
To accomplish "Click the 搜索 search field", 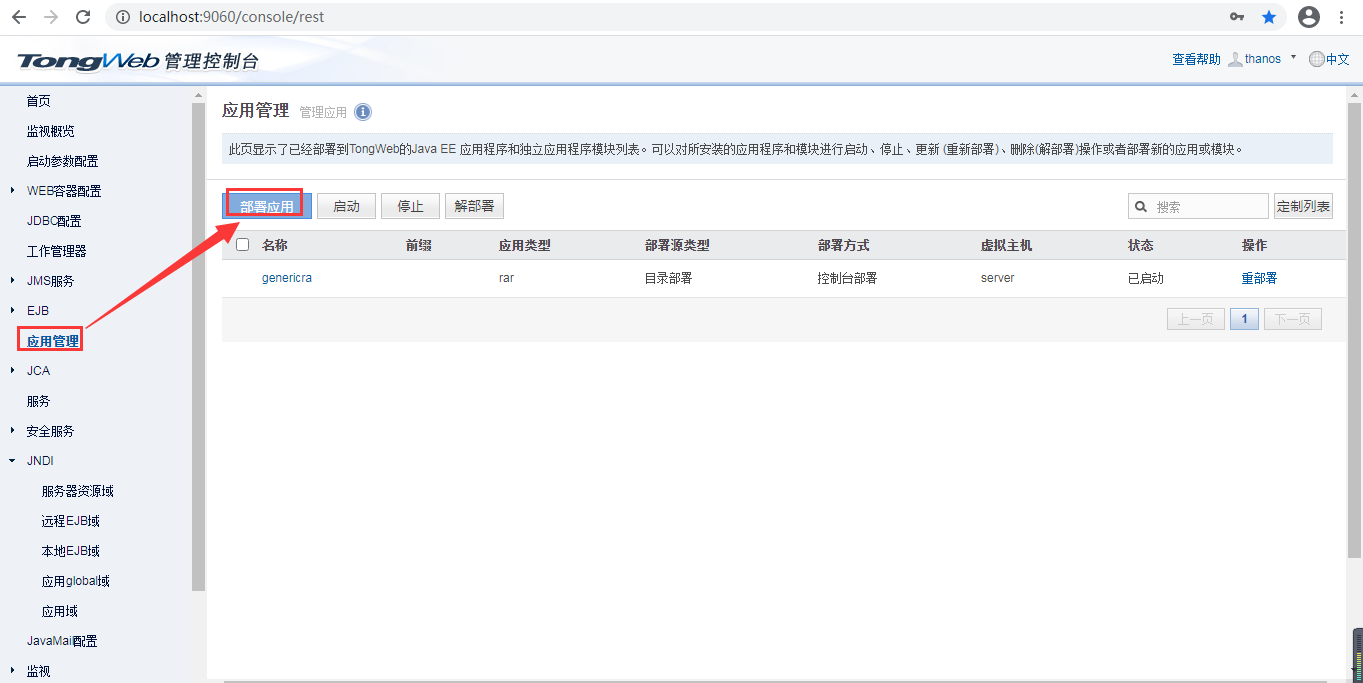I will click(x=1207, y=207).
